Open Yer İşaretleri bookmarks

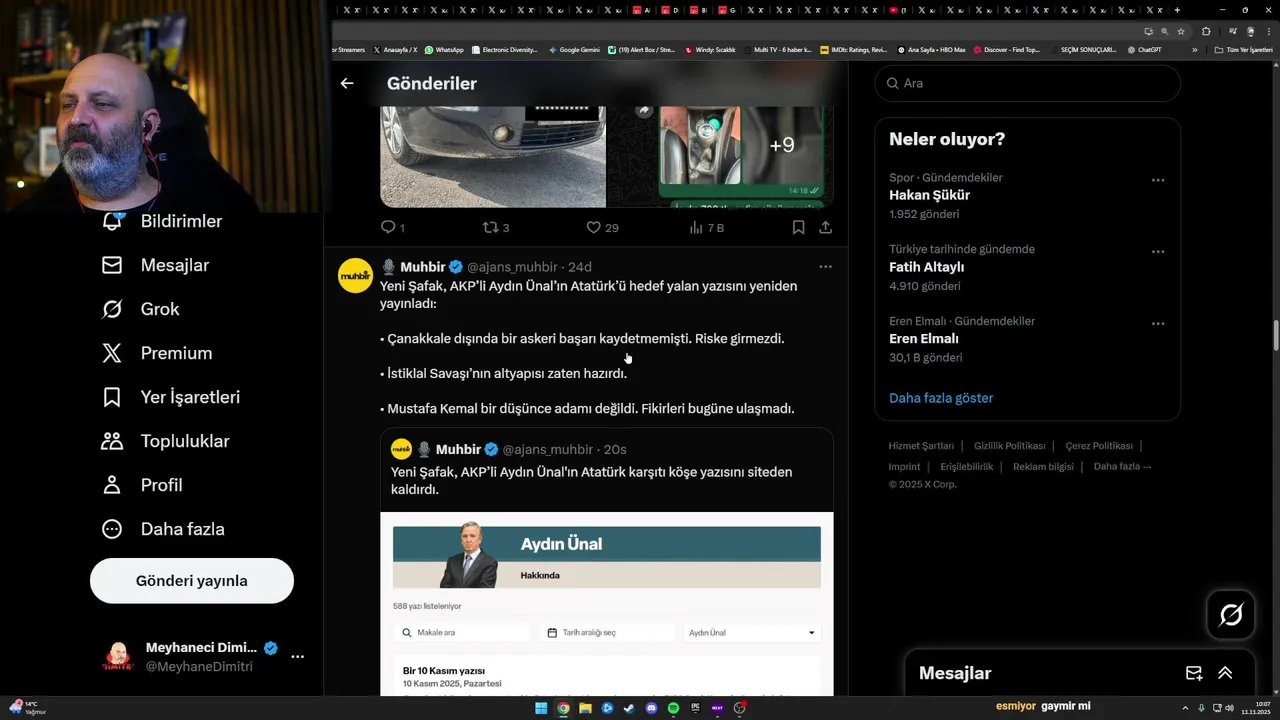click(171, 397)
